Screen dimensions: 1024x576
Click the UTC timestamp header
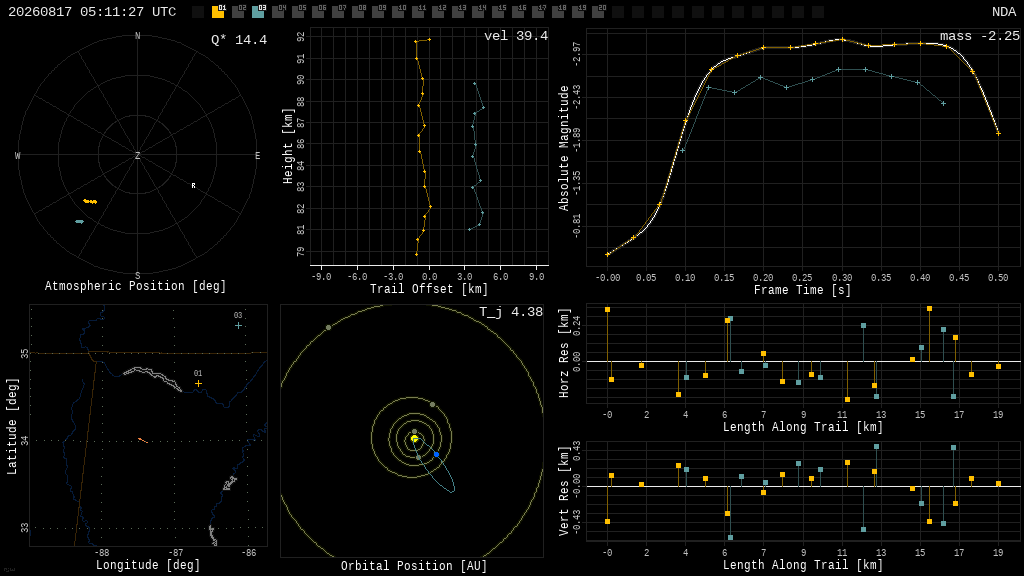point(92,12)
